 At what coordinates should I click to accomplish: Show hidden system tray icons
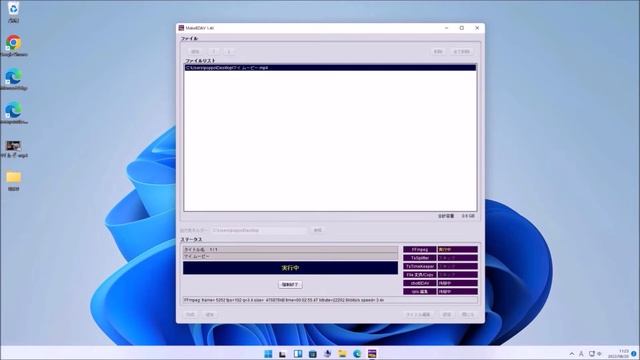pyautogui.click(x=572, y=354)
